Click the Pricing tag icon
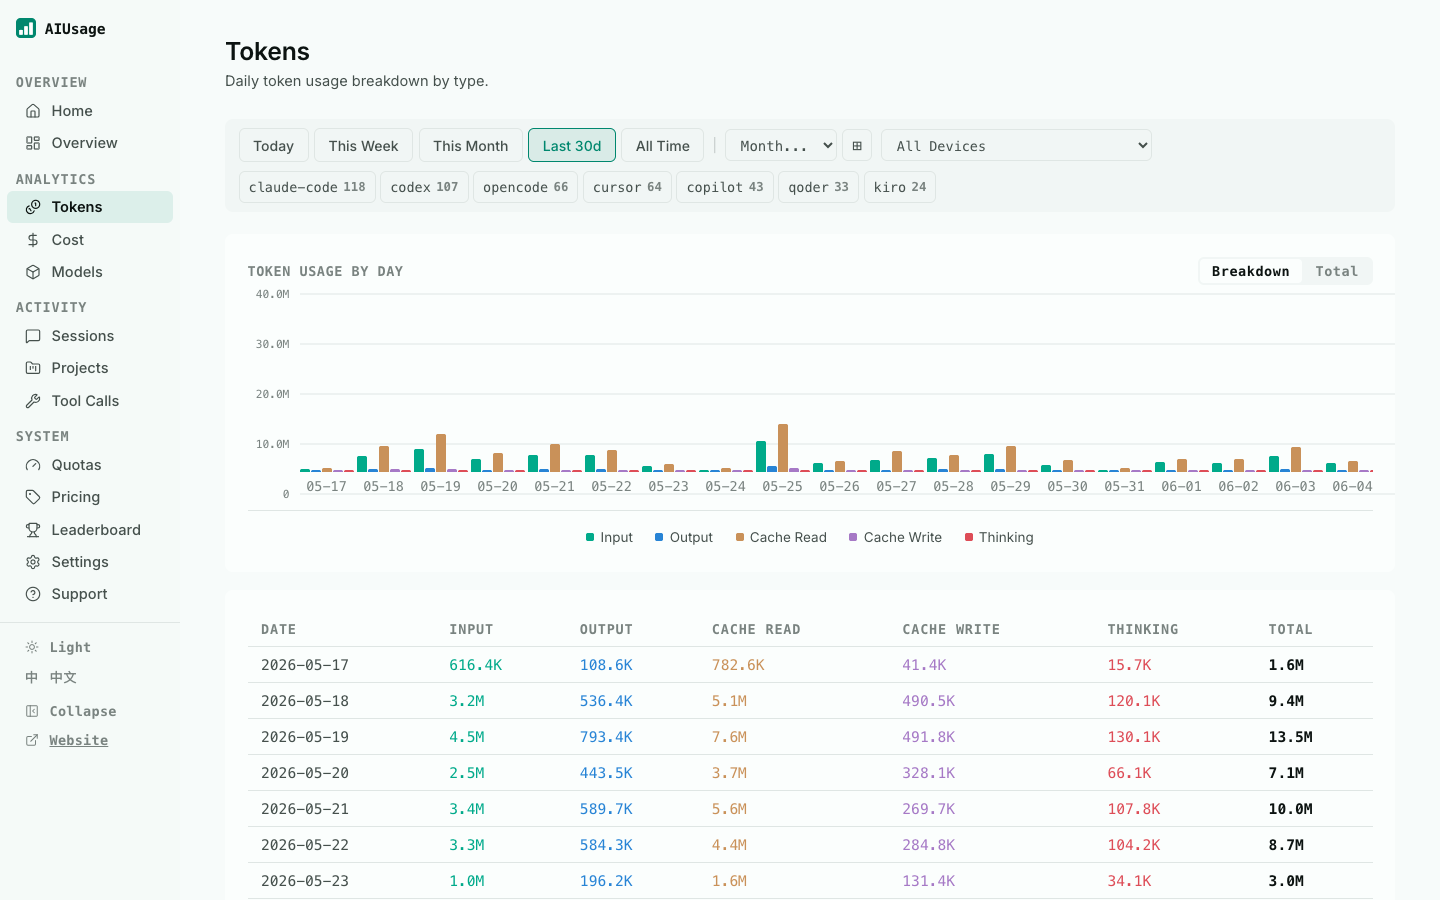 click(x=33, y=497)
